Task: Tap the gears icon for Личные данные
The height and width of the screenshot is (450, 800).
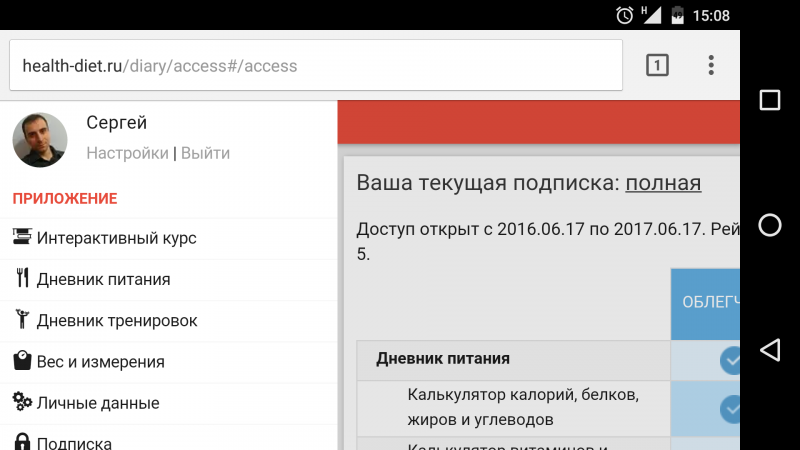Action: point(21,402)
